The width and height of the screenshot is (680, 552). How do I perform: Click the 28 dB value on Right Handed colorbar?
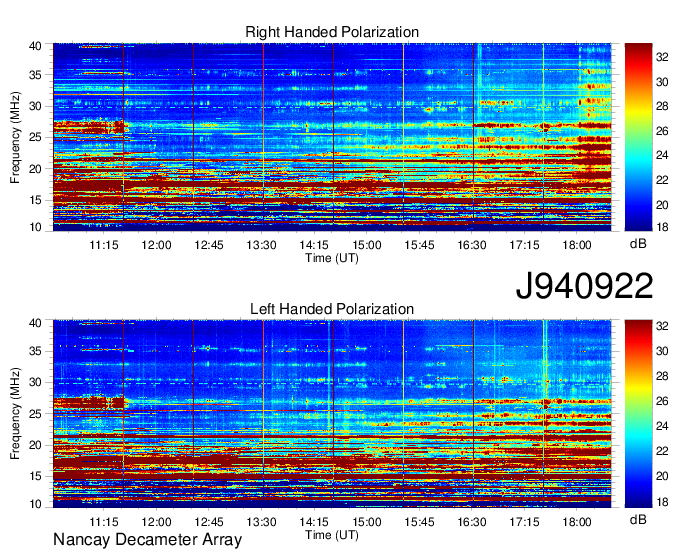(662, 107)
